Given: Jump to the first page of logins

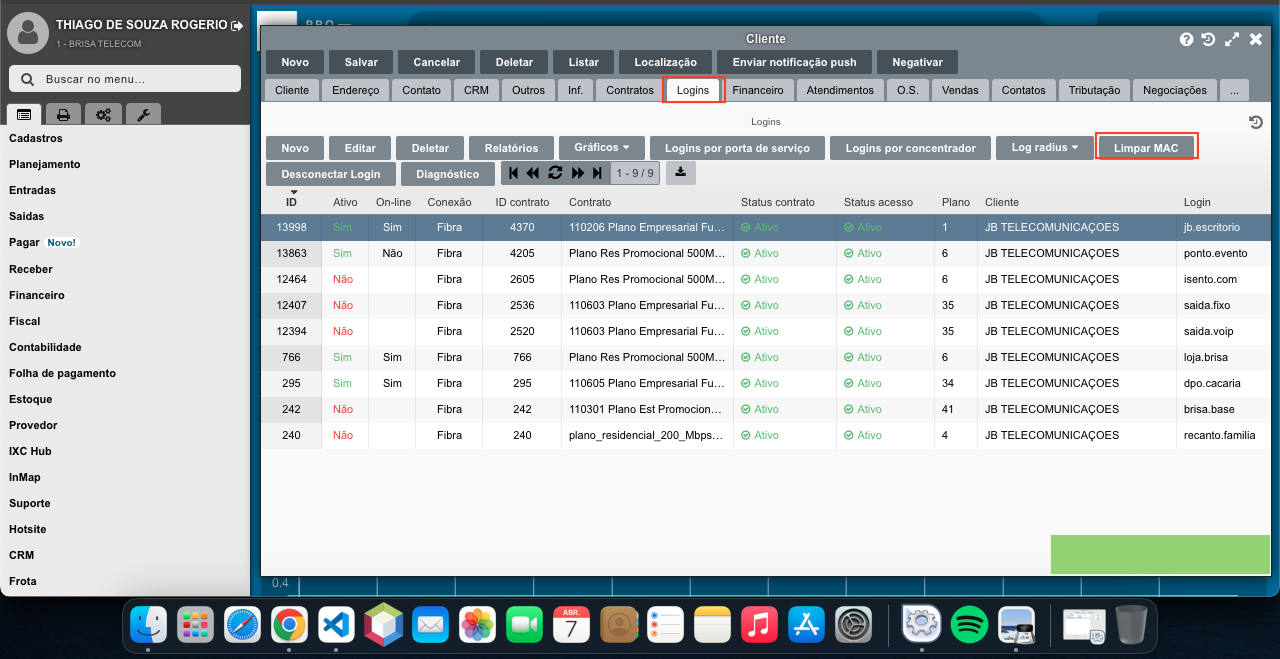Looking at the screenshot, I should click(513, 173).
